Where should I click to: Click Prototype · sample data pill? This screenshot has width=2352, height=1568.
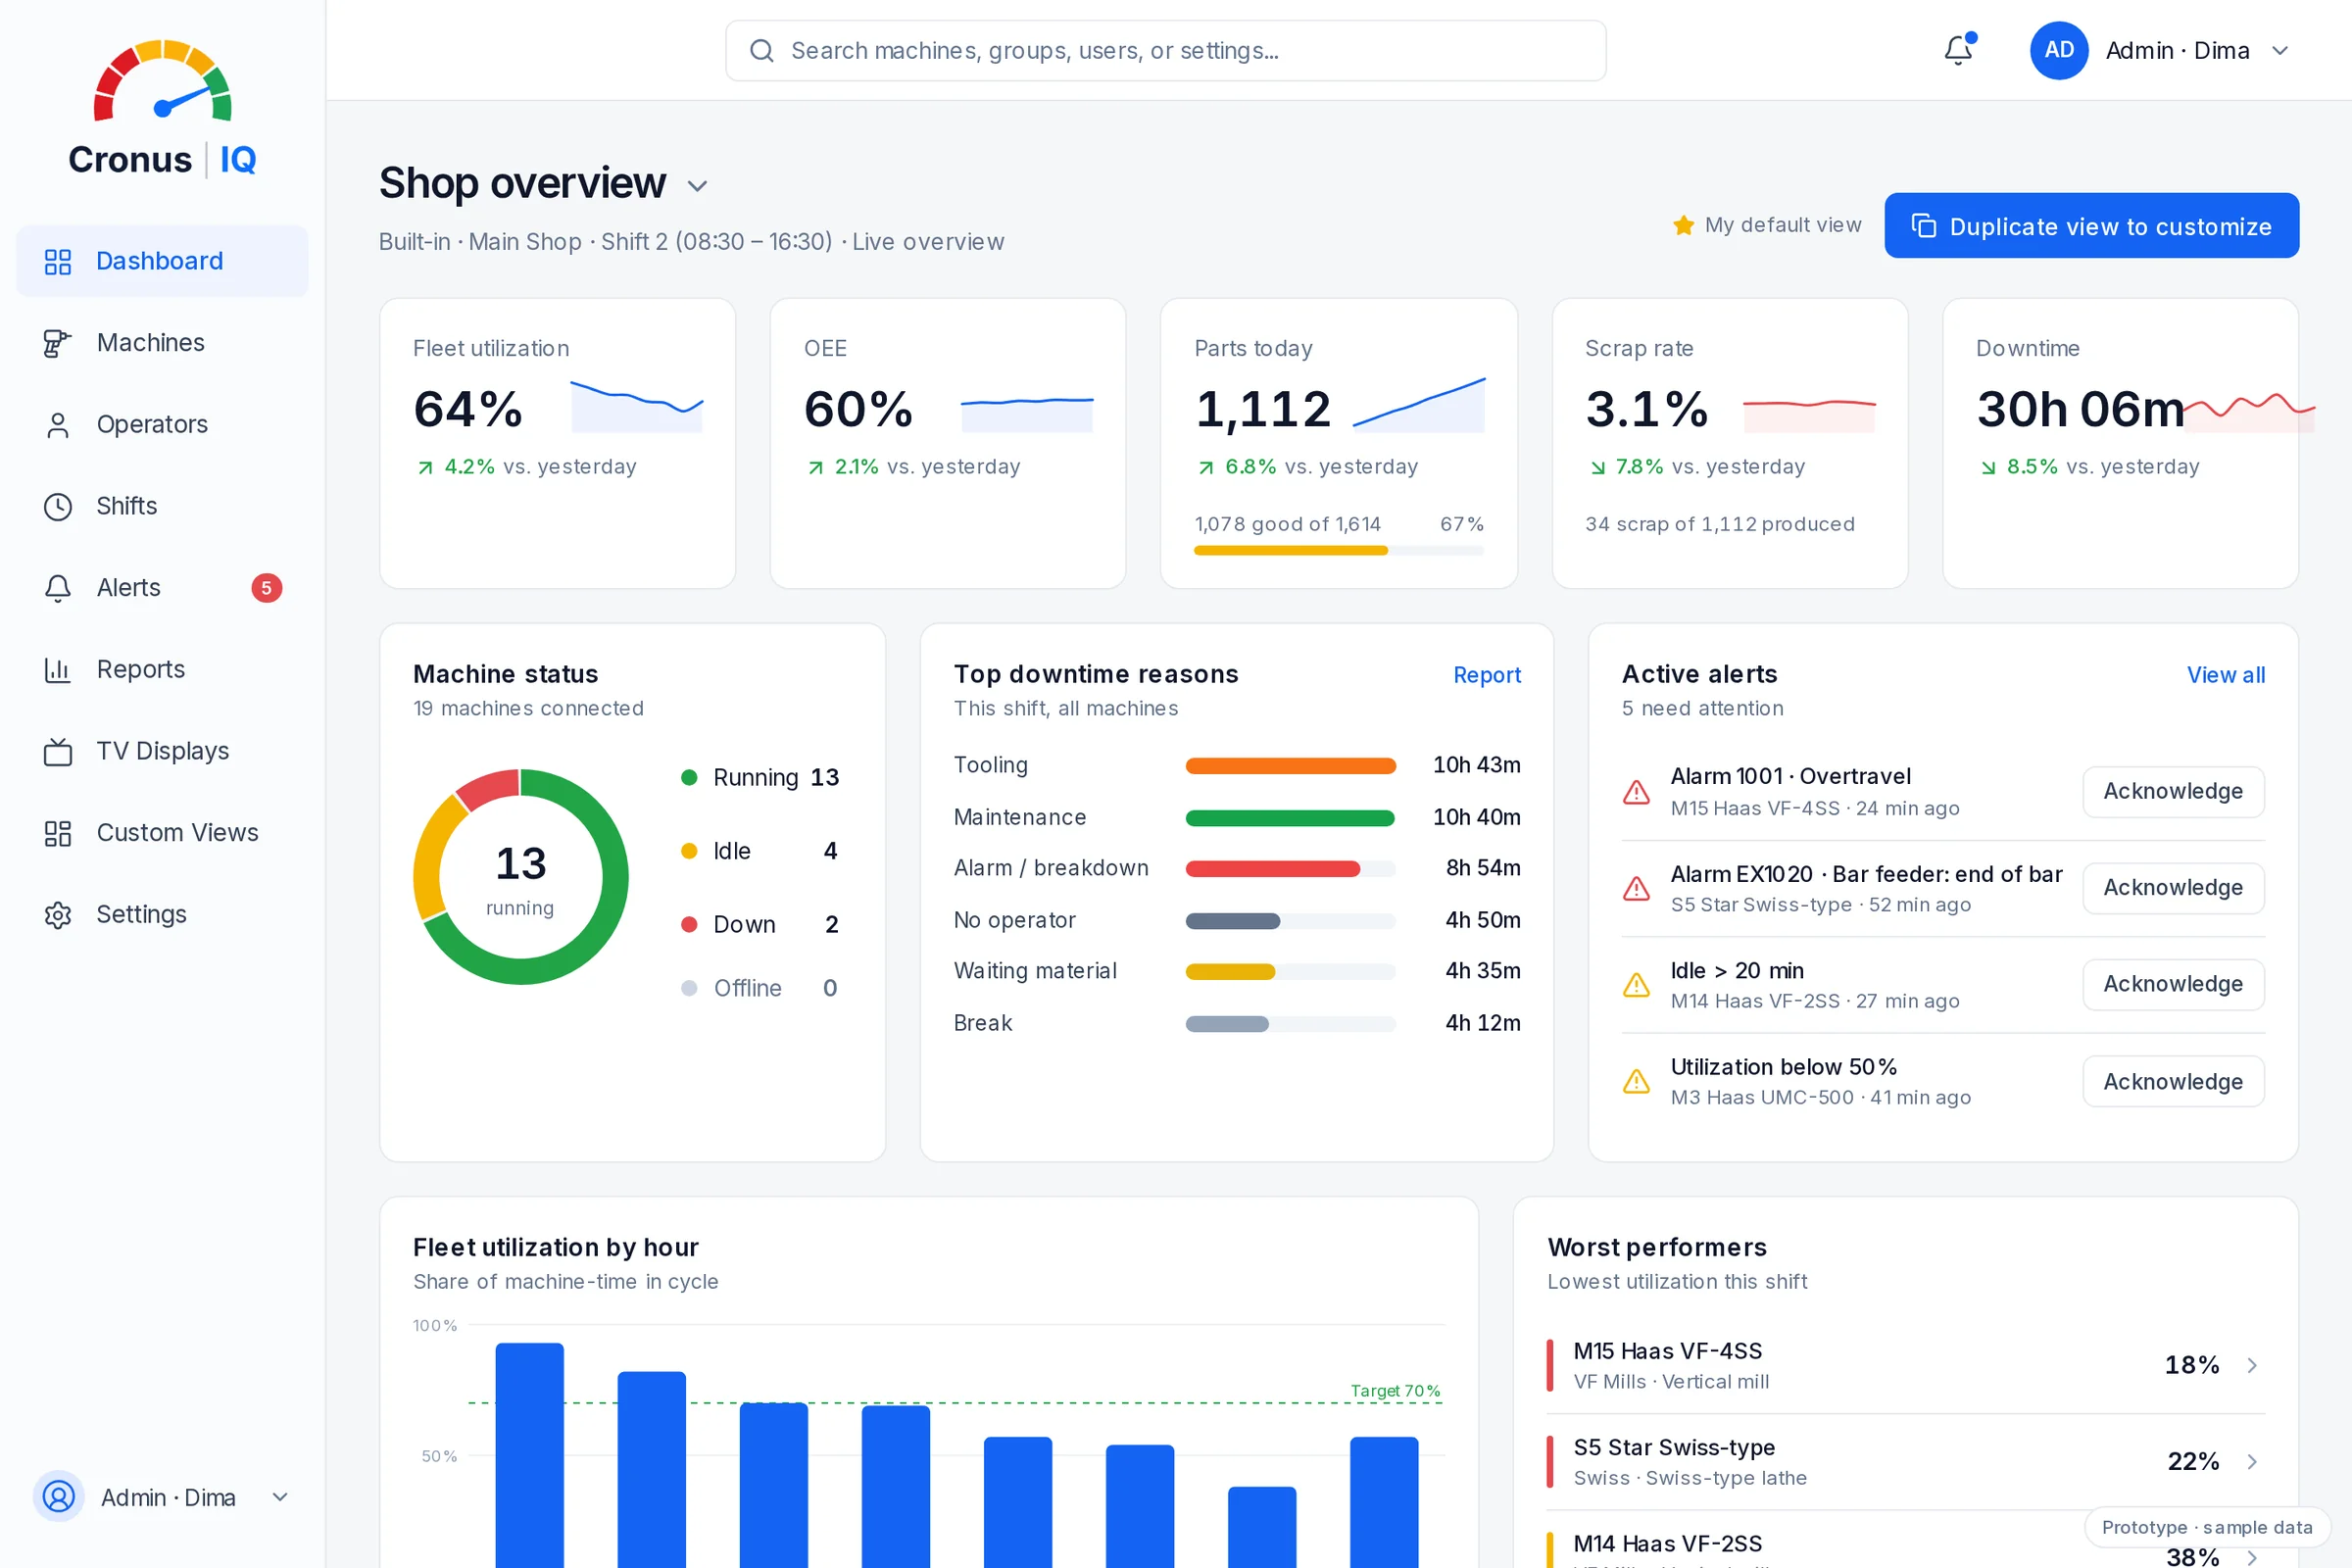[2206, 1527]
